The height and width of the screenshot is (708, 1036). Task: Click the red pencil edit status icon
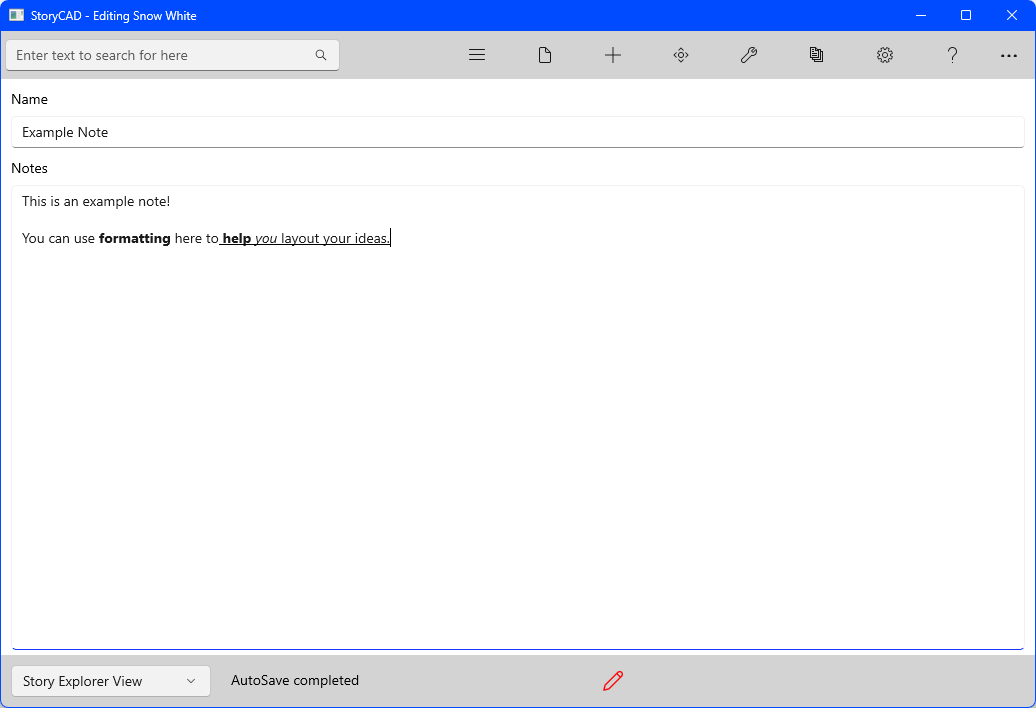pos(613,681)
